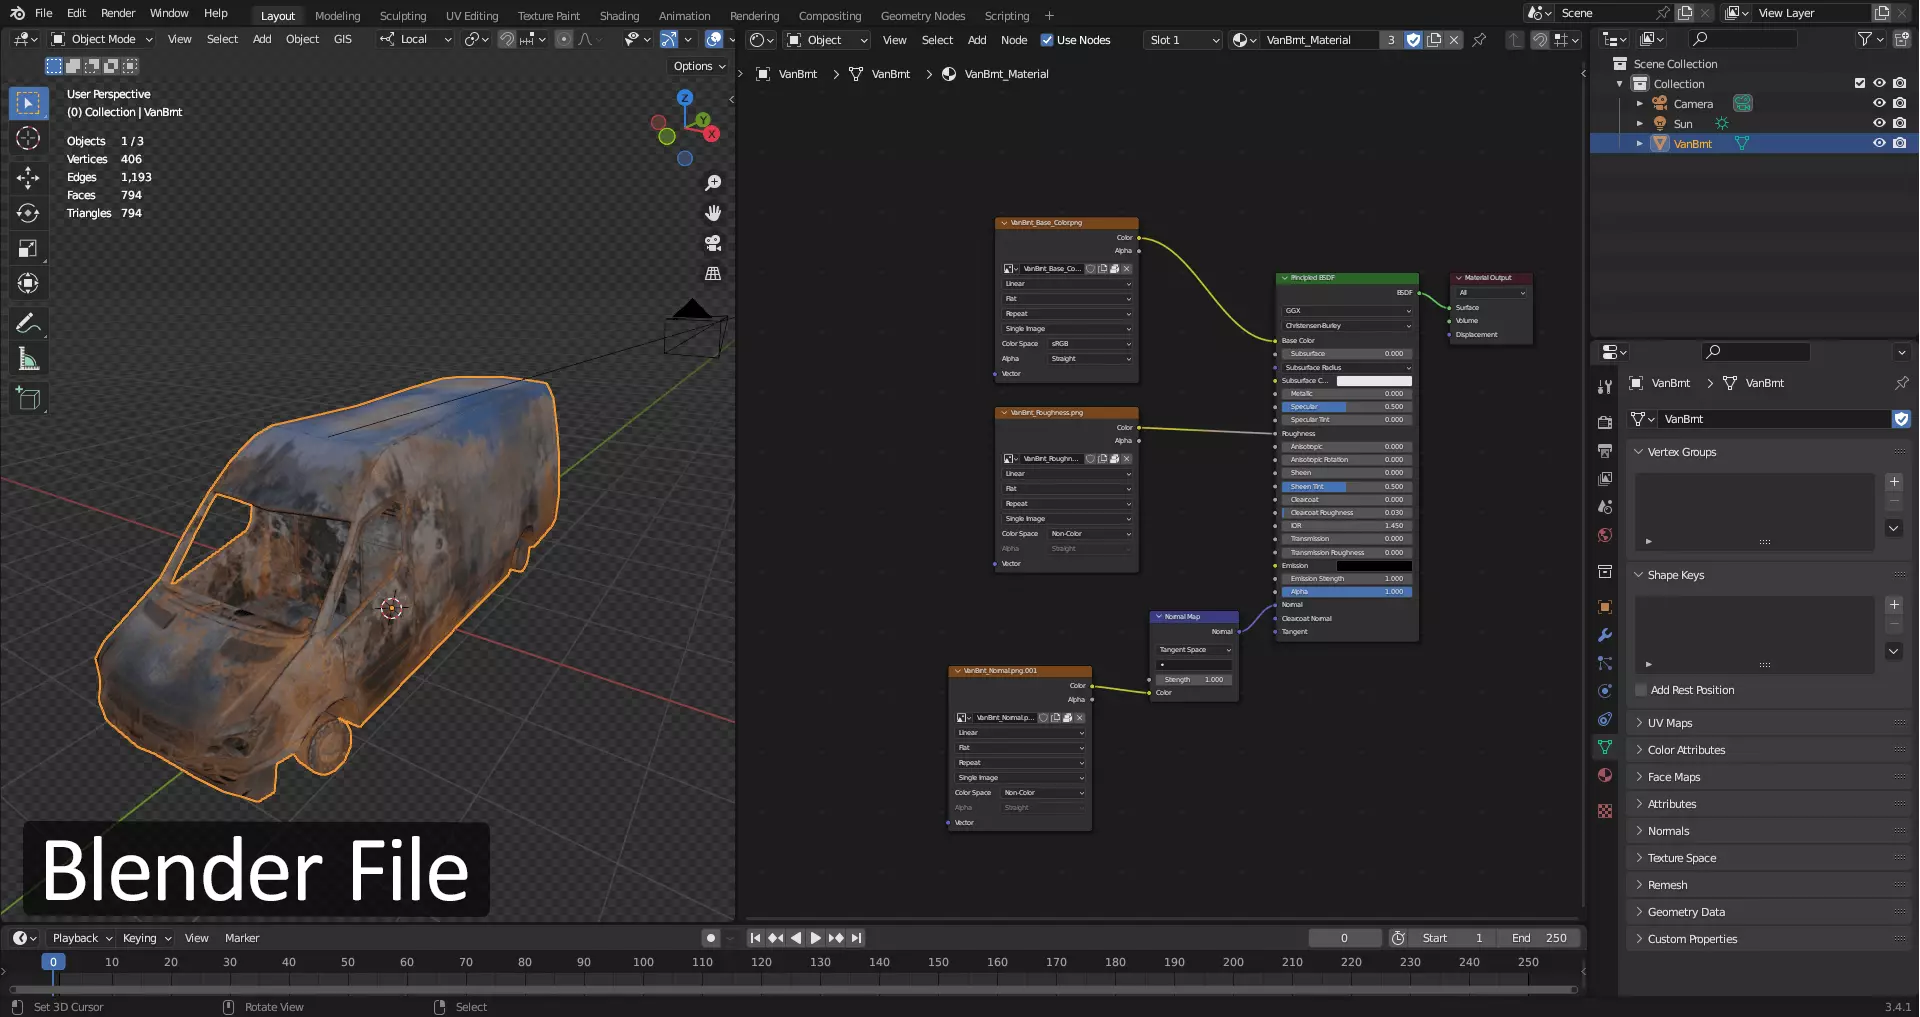Switch to the Geometry Nodes workspace tab
The height and width of the screenshot is (1017, 1920).
pos(923,15)
